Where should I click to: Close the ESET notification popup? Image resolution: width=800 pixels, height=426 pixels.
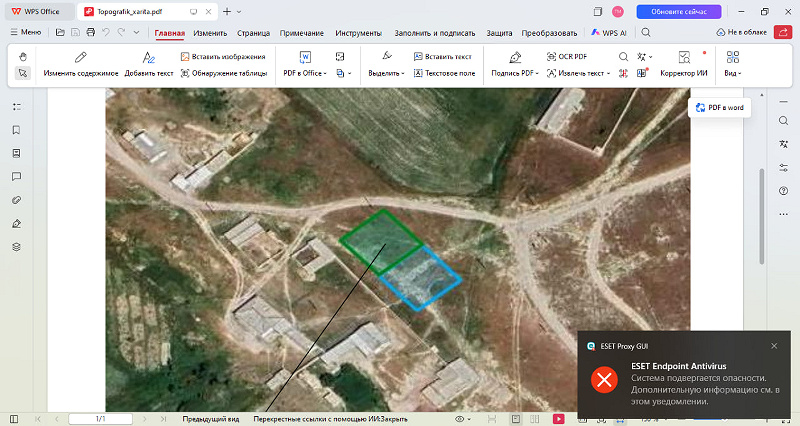774,346
